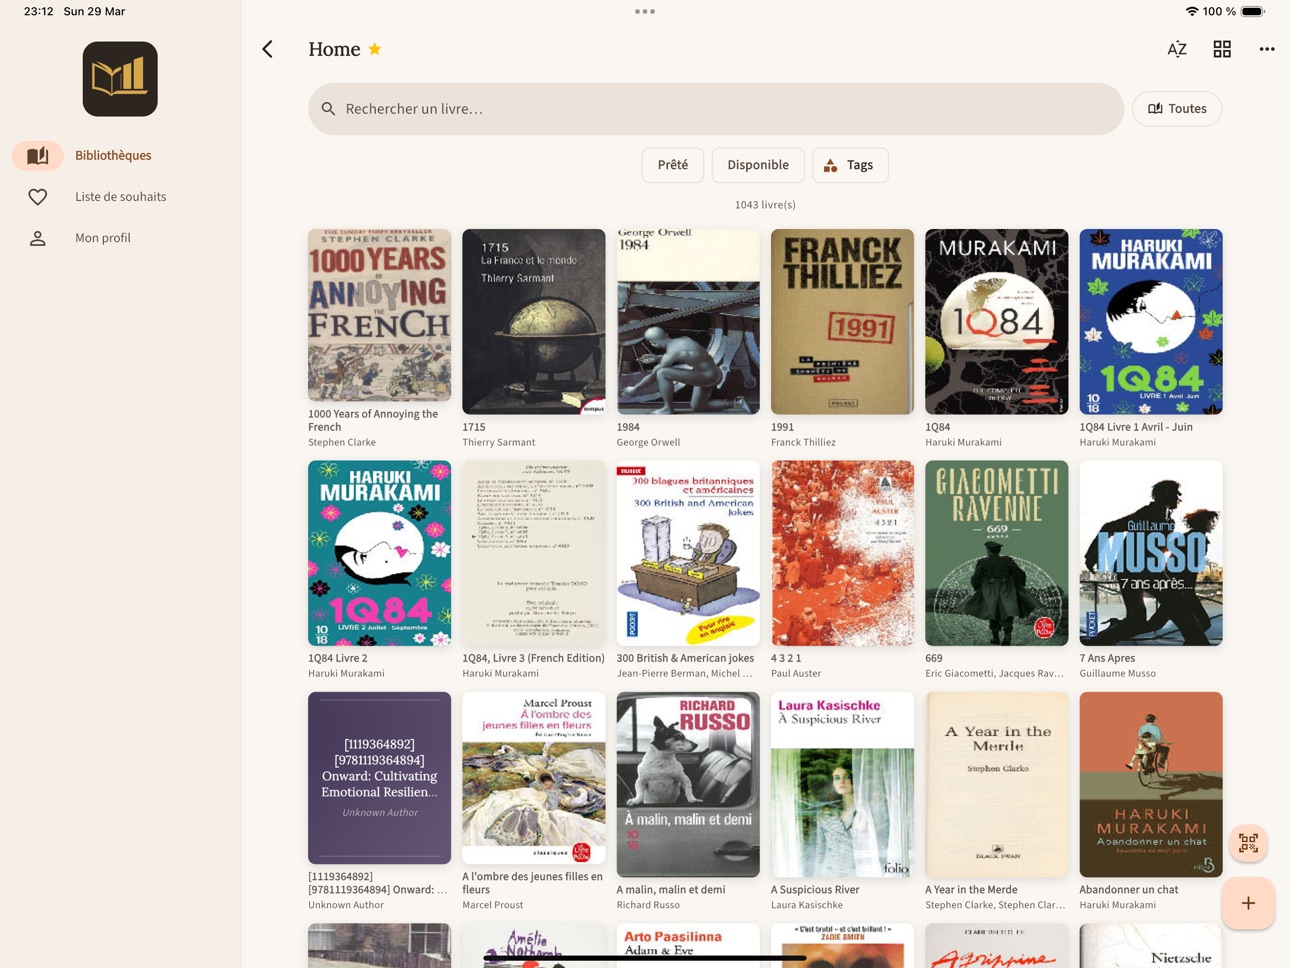Go back using the back arrow
1290x968 pixels.
click(267, 49)
